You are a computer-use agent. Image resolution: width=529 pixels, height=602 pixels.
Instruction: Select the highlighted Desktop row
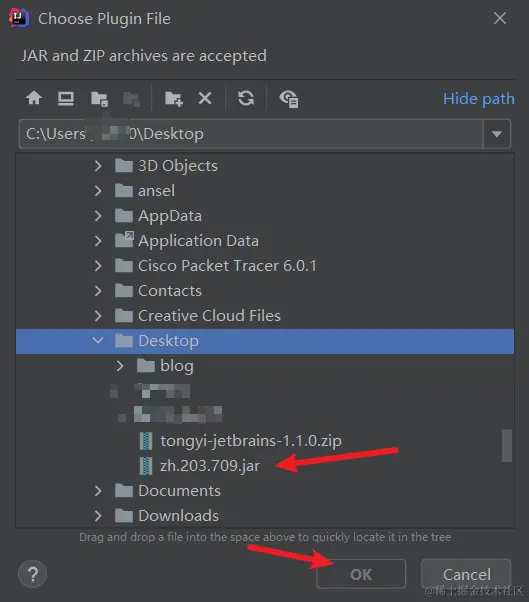tap(265, 341)
